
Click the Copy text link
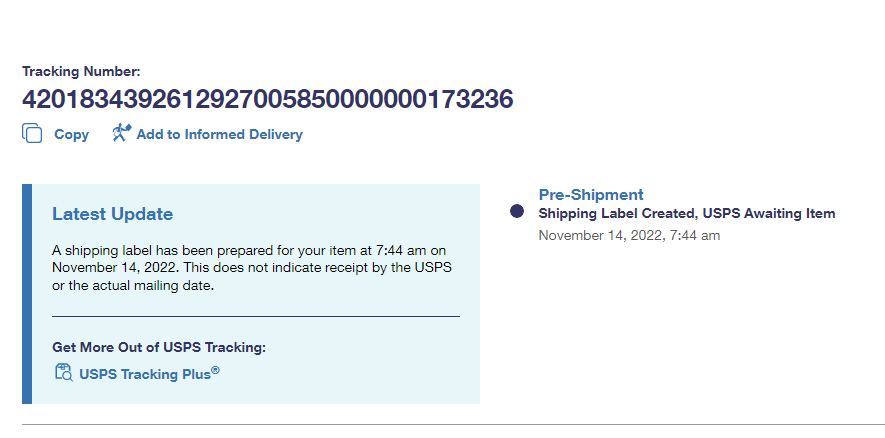point(71,134)
